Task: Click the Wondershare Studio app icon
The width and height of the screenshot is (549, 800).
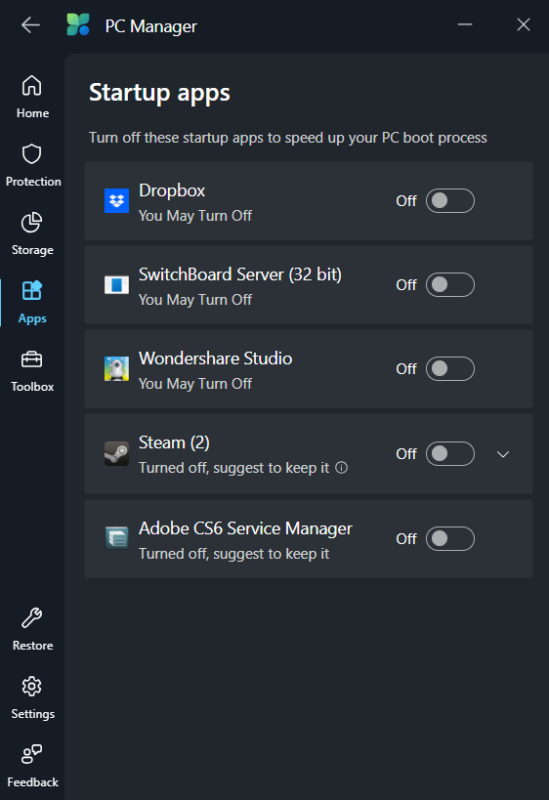Action: [116, 368]
